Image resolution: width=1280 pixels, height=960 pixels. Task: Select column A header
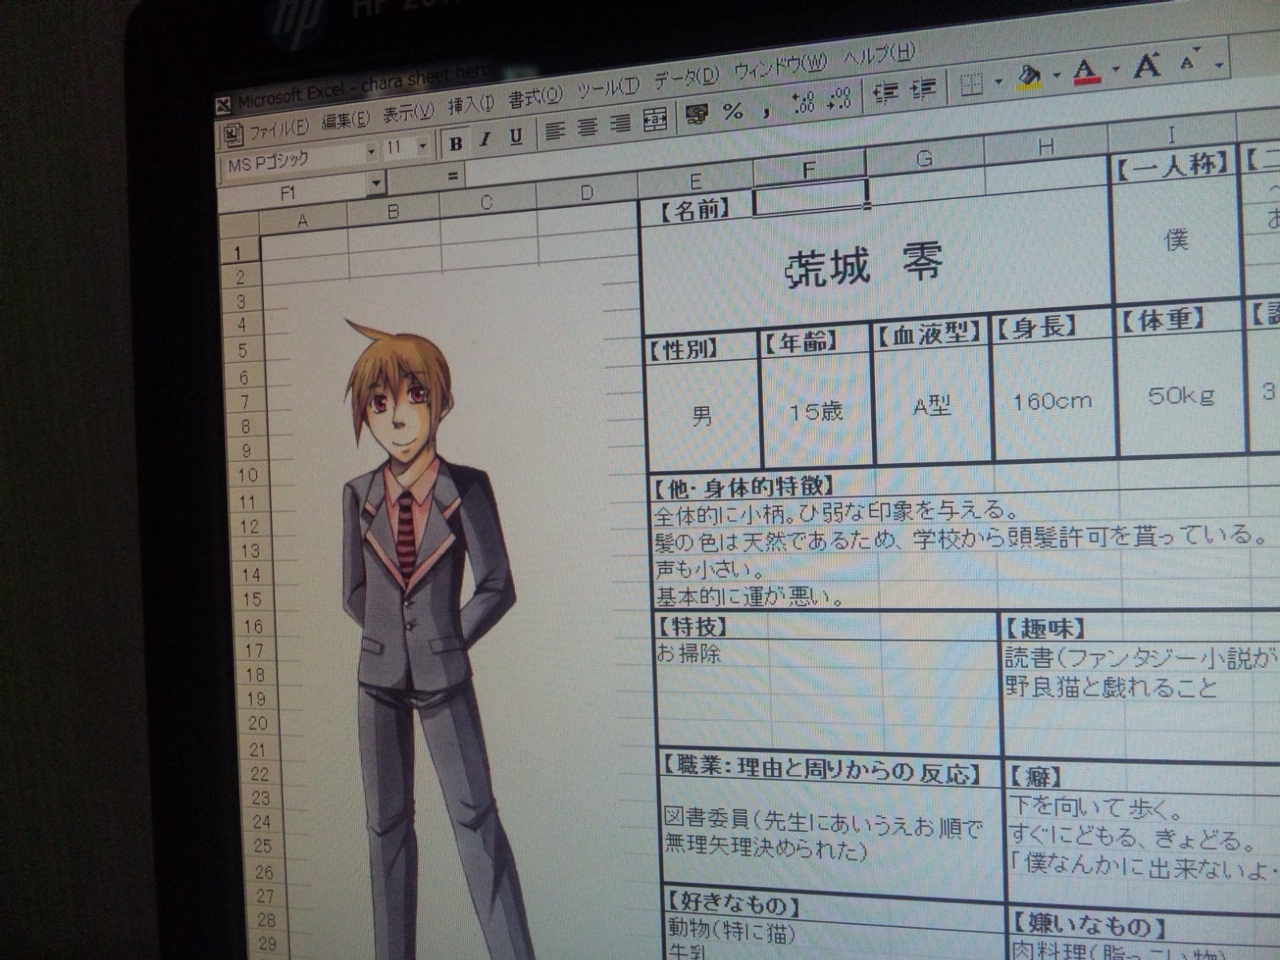(303, 222)
